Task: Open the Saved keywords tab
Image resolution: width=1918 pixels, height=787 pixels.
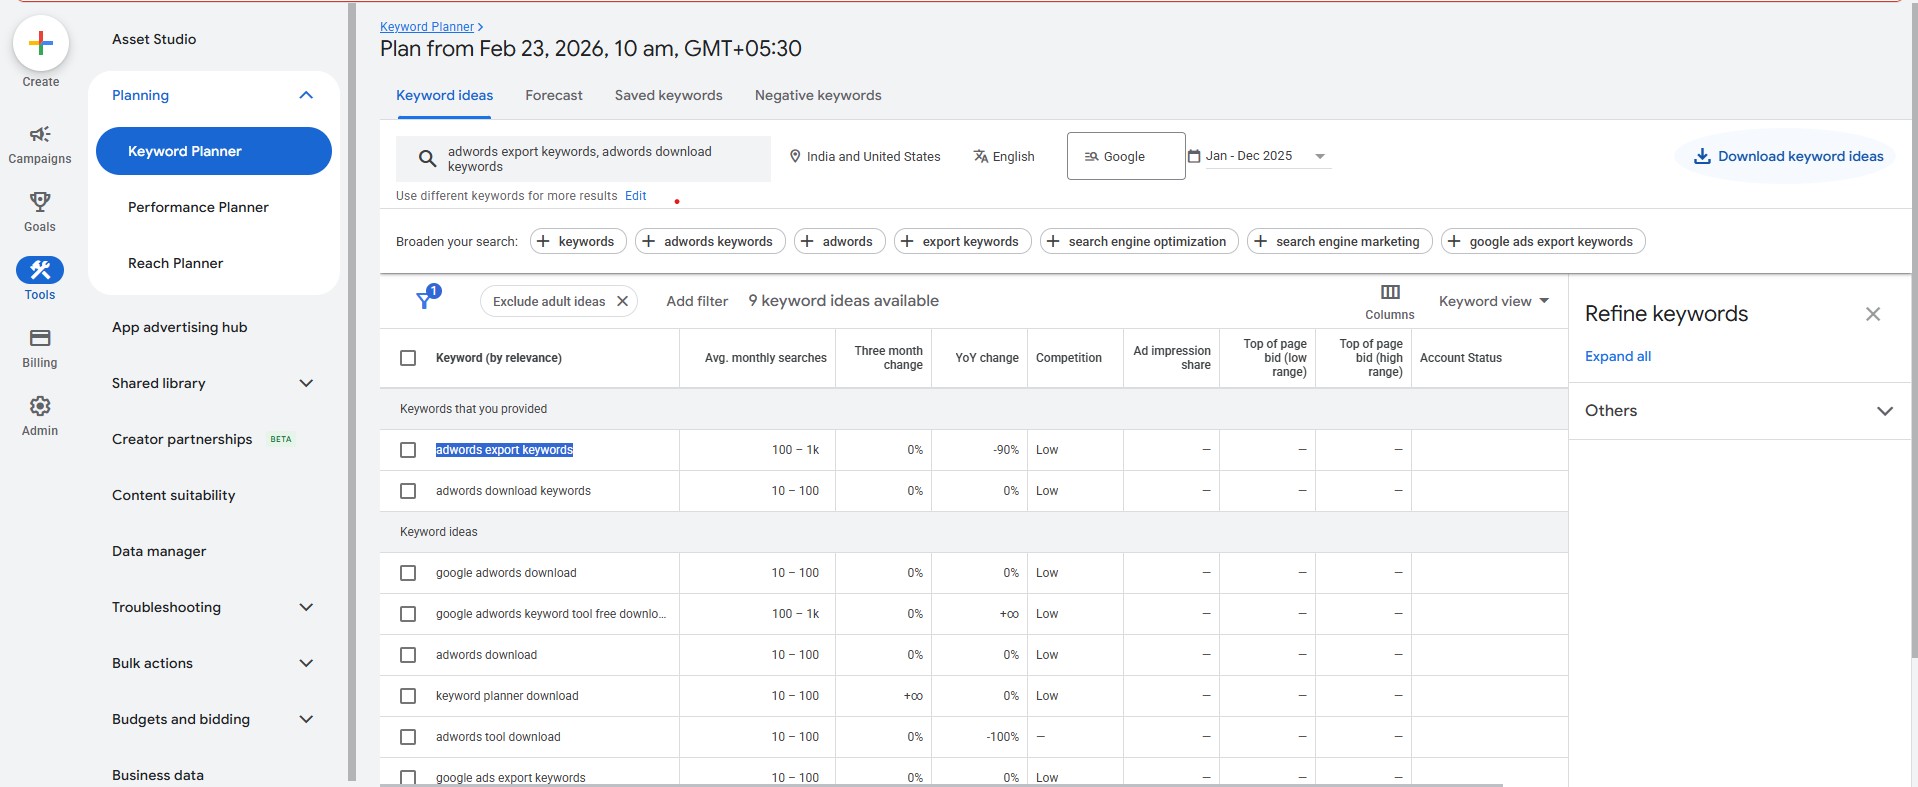Action: pyautogui.click(x=669, y=95)
